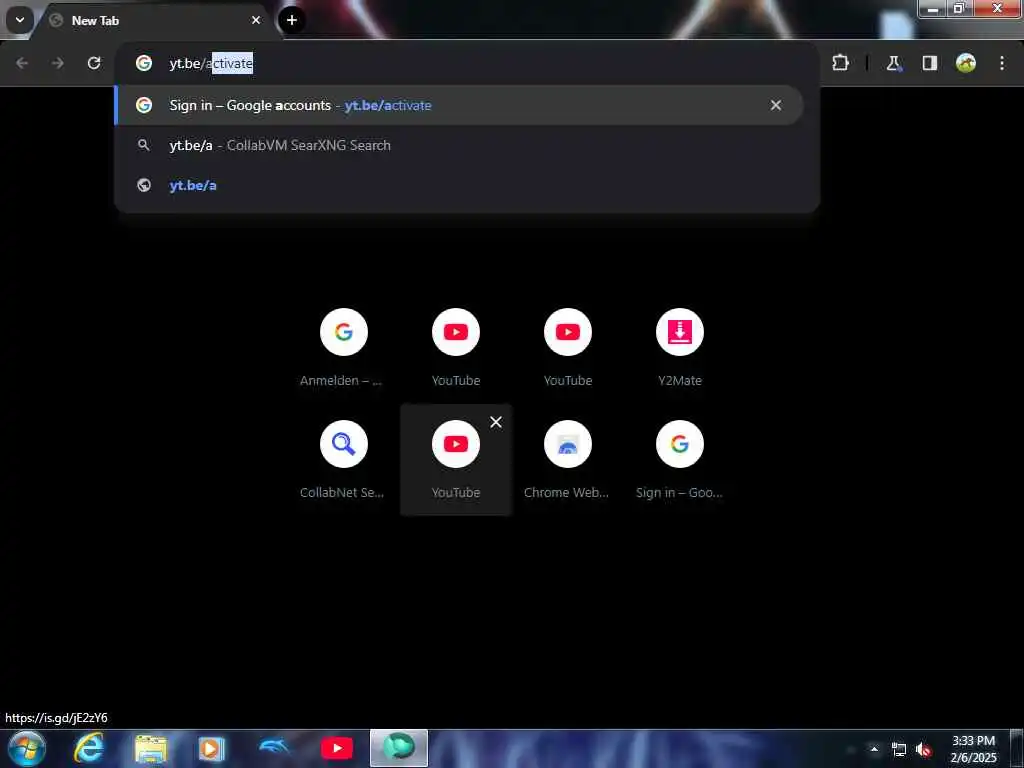Open the Anmelden Google shortcut
Viewport: 1024px width, 768px height.
click(344, 347)
